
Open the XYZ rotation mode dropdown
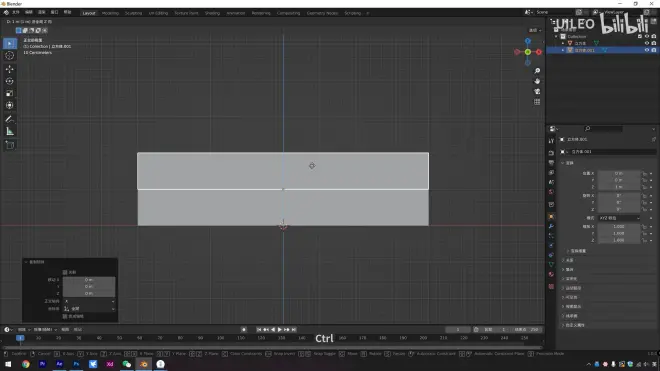[619, 218]
